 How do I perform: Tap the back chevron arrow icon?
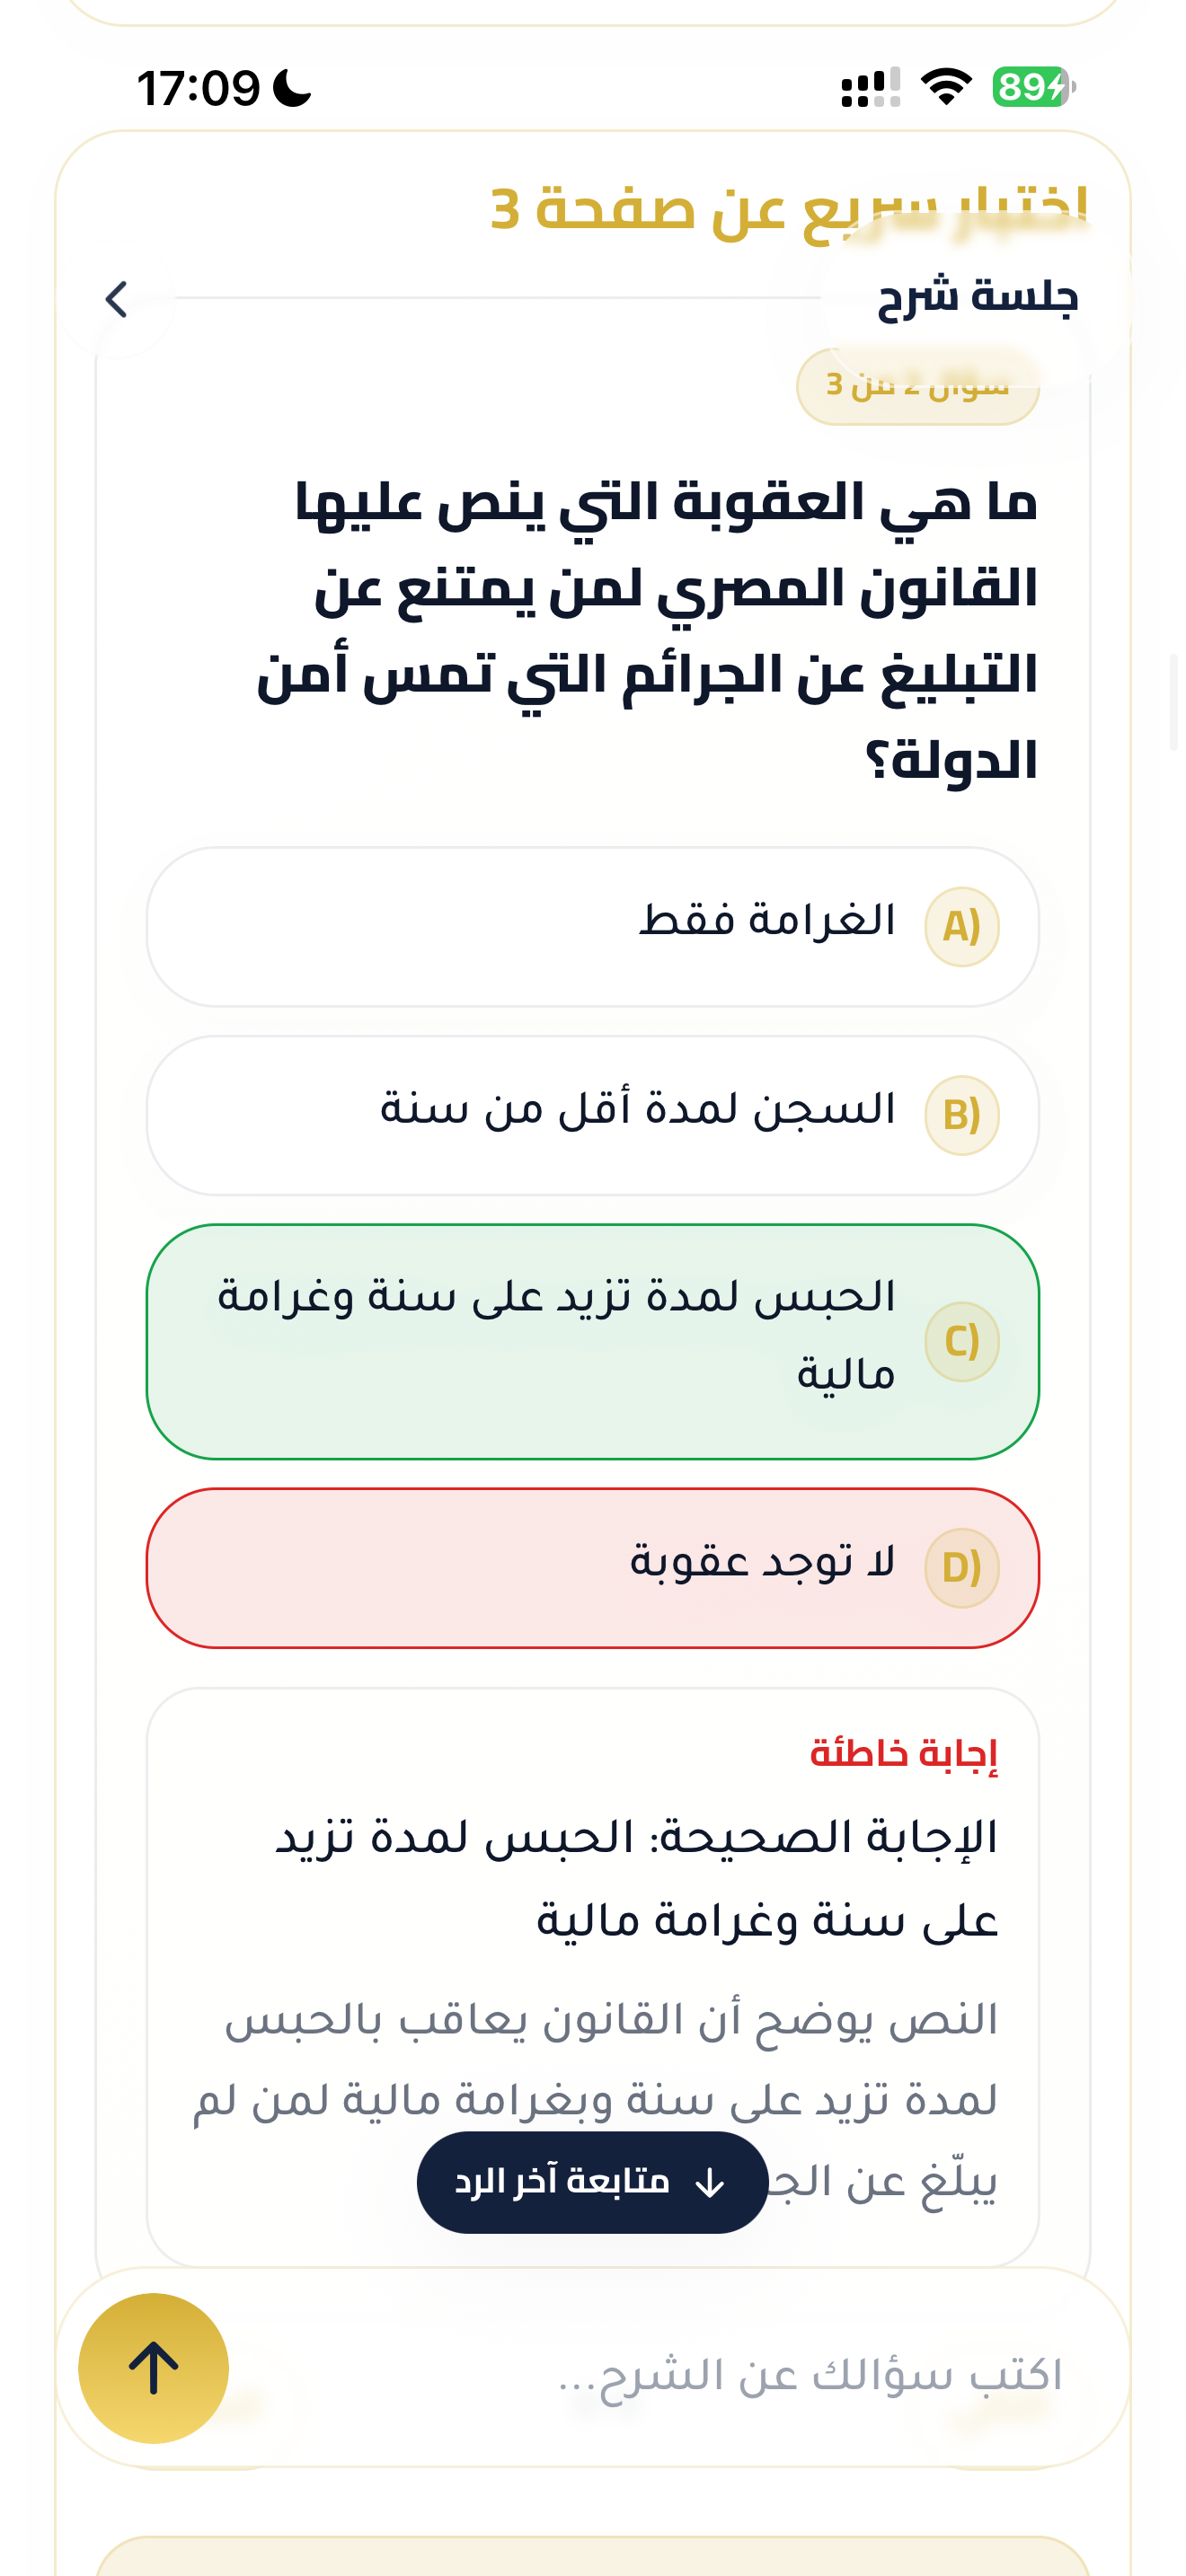[x=116, y=299]
